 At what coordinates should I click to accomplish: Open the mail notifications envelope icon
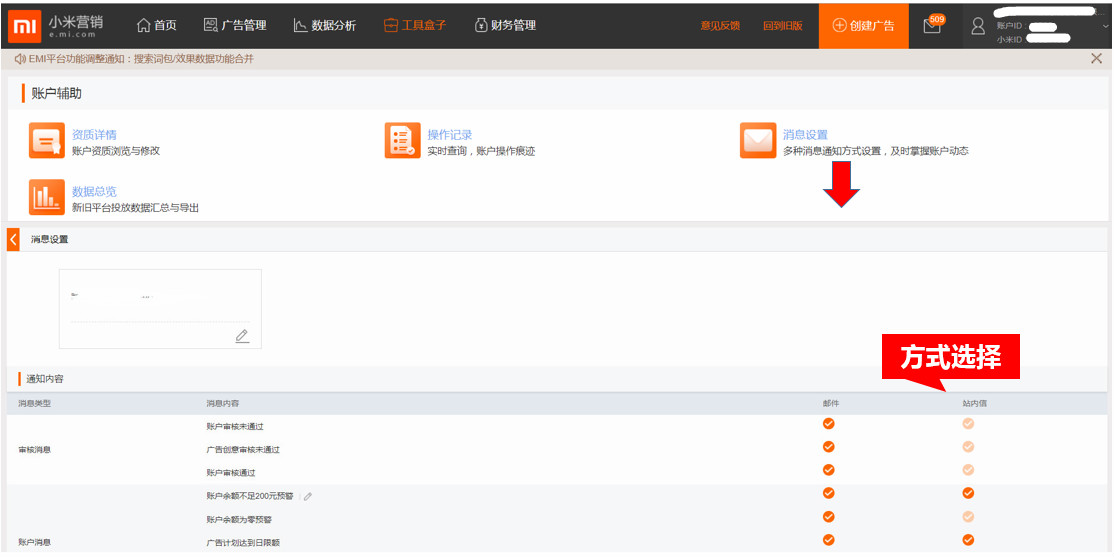932,26
